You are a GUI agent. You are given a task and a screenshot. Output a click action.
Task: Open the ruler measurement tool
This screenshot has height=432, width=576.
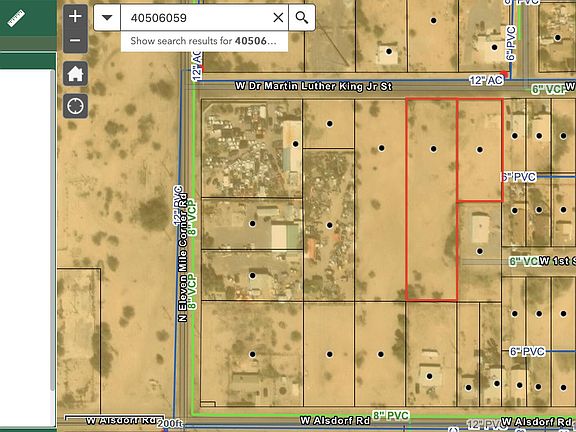(x=17, y=18)
